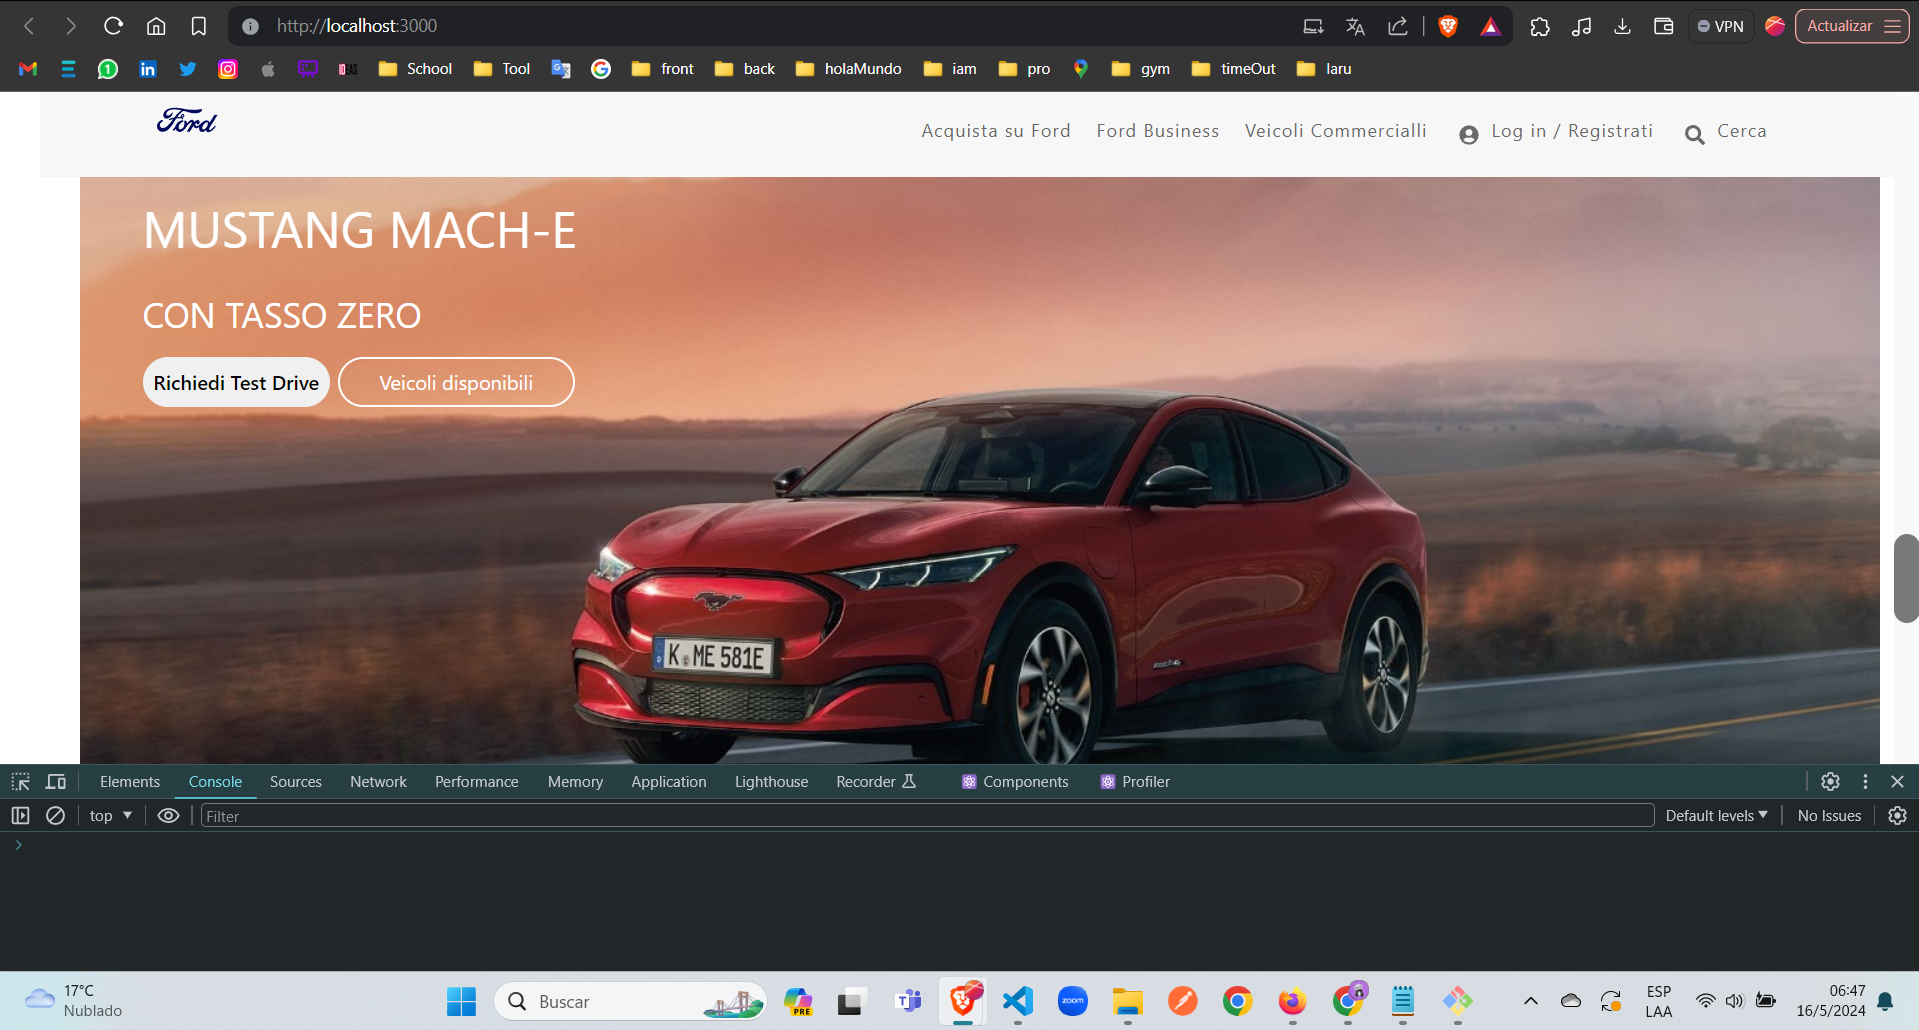Viewport: 1919px width, 1030px height.
Task: Open the Cerca search magnifier icon
Action: coord(1694,134)
